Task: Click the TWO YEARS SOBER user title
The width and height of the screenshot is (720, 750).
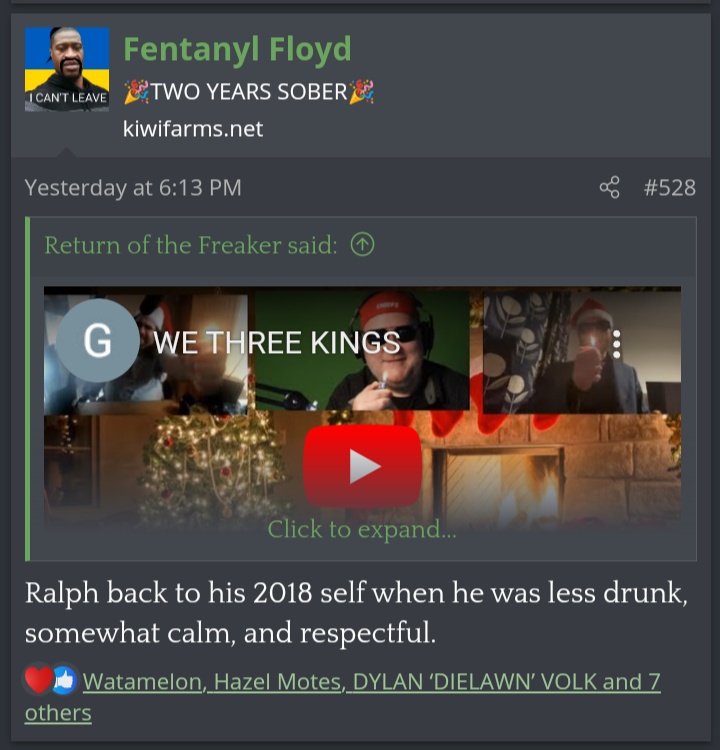Action: click(249, 91)
